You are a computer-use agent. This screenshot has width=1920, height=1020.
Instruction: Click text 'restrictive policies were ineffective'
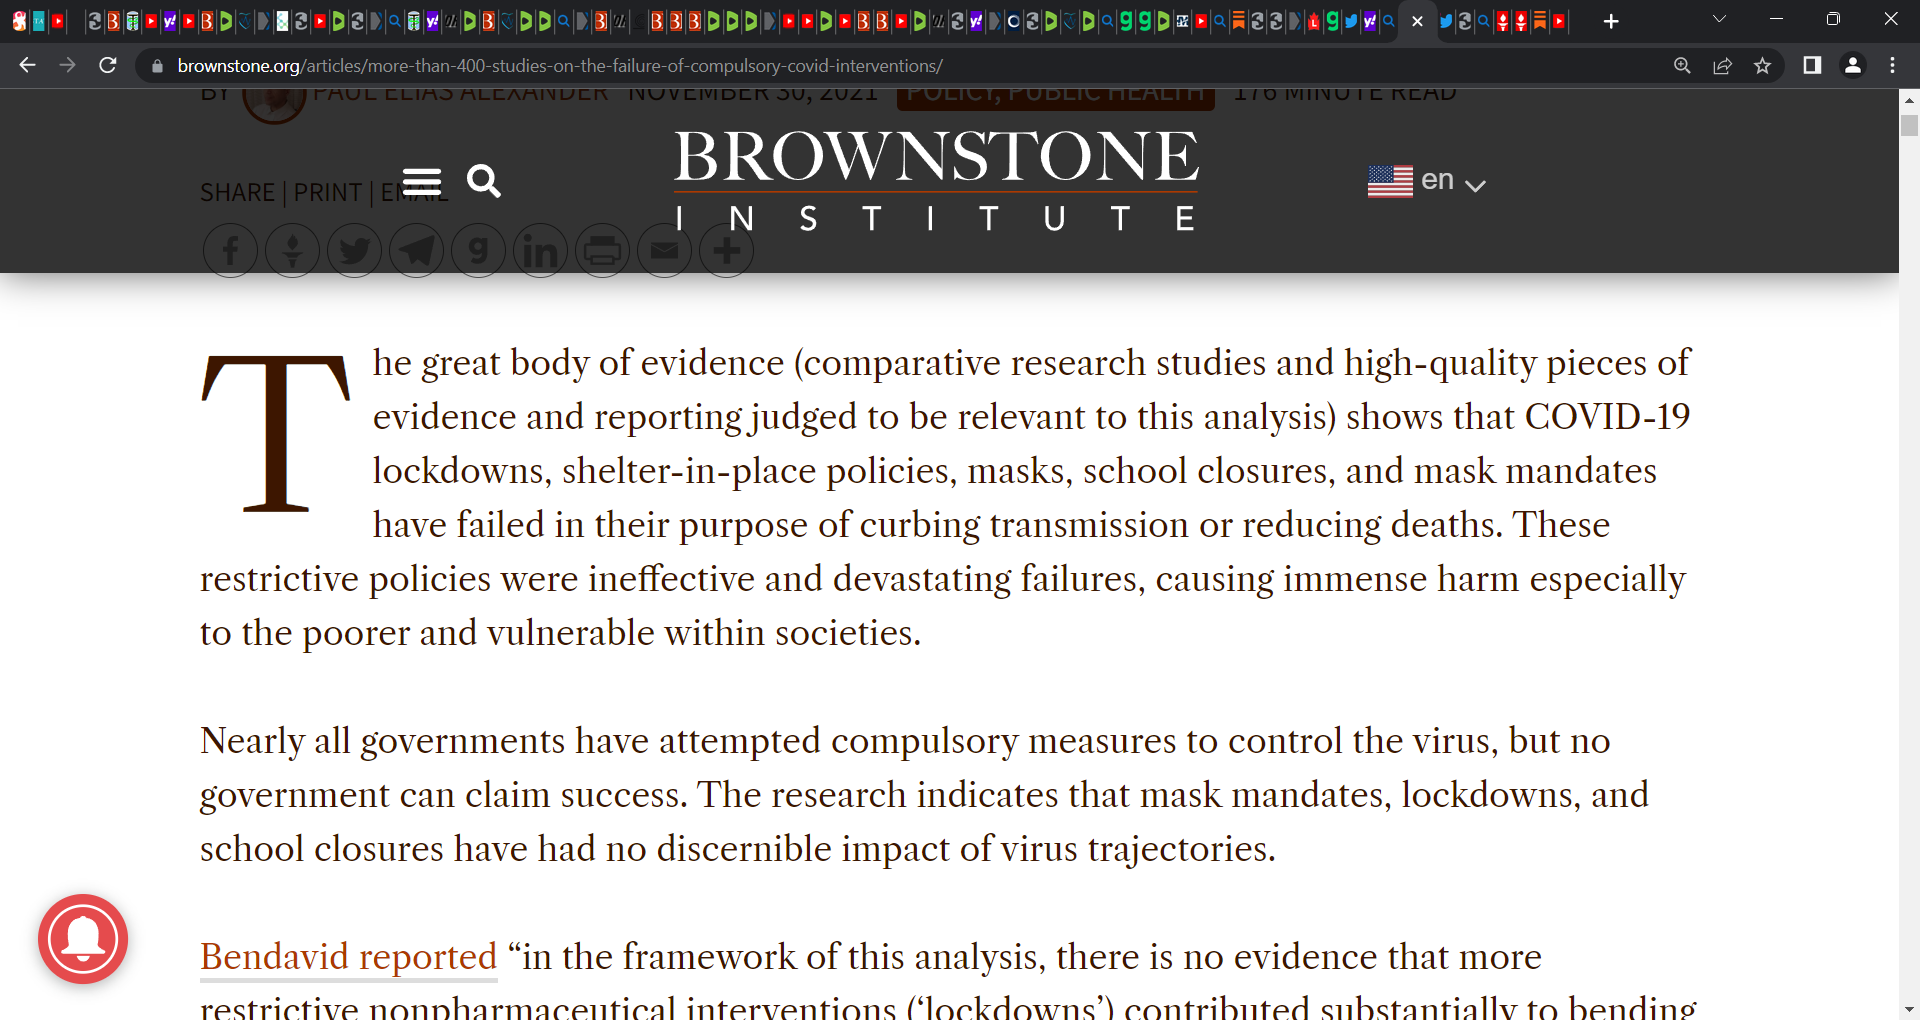pyautogui.click(x=477, y=579)
